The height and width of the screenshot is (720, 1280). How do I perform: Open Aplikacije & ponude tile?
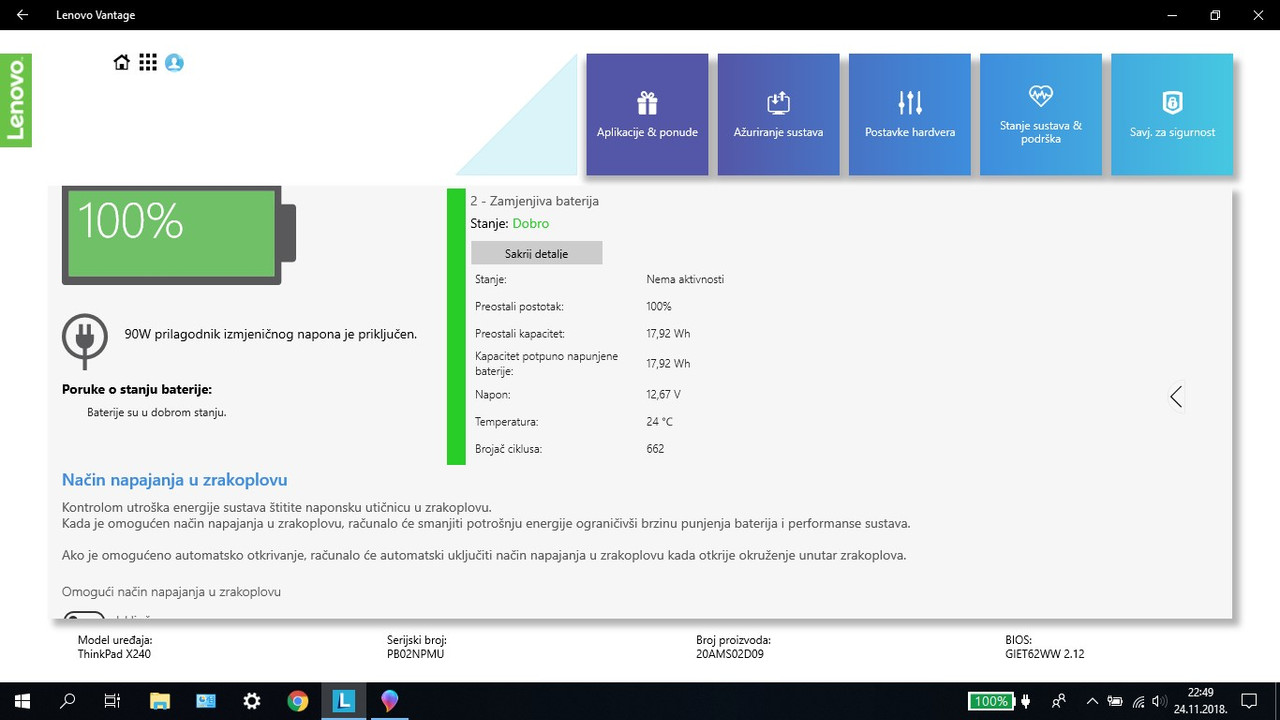click(647, 115)
